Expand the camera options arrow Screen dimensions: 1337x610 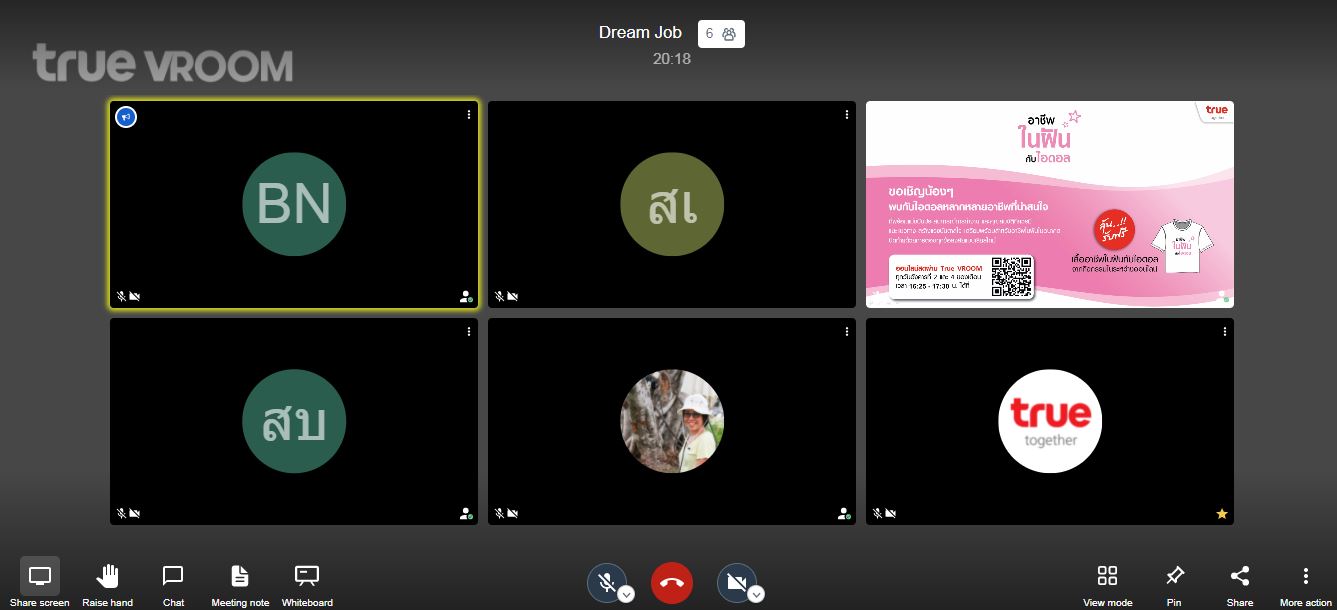[x=756, y=595]
